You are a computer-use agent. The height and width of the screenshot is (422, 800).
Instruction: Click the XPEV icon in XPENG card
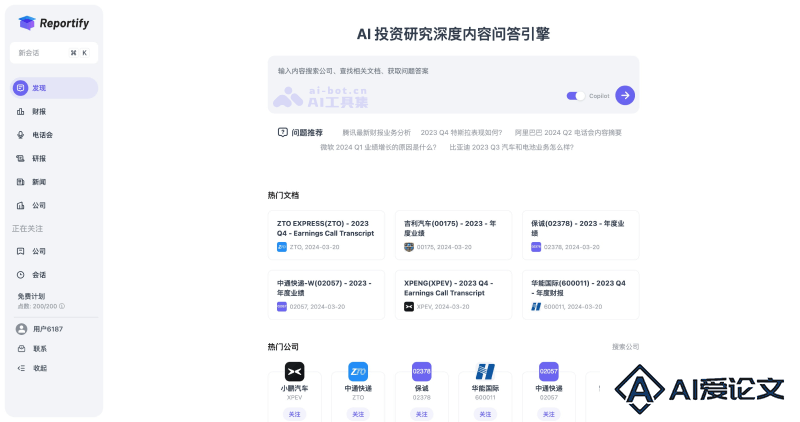pyautogui.click(x=409, y=307)
